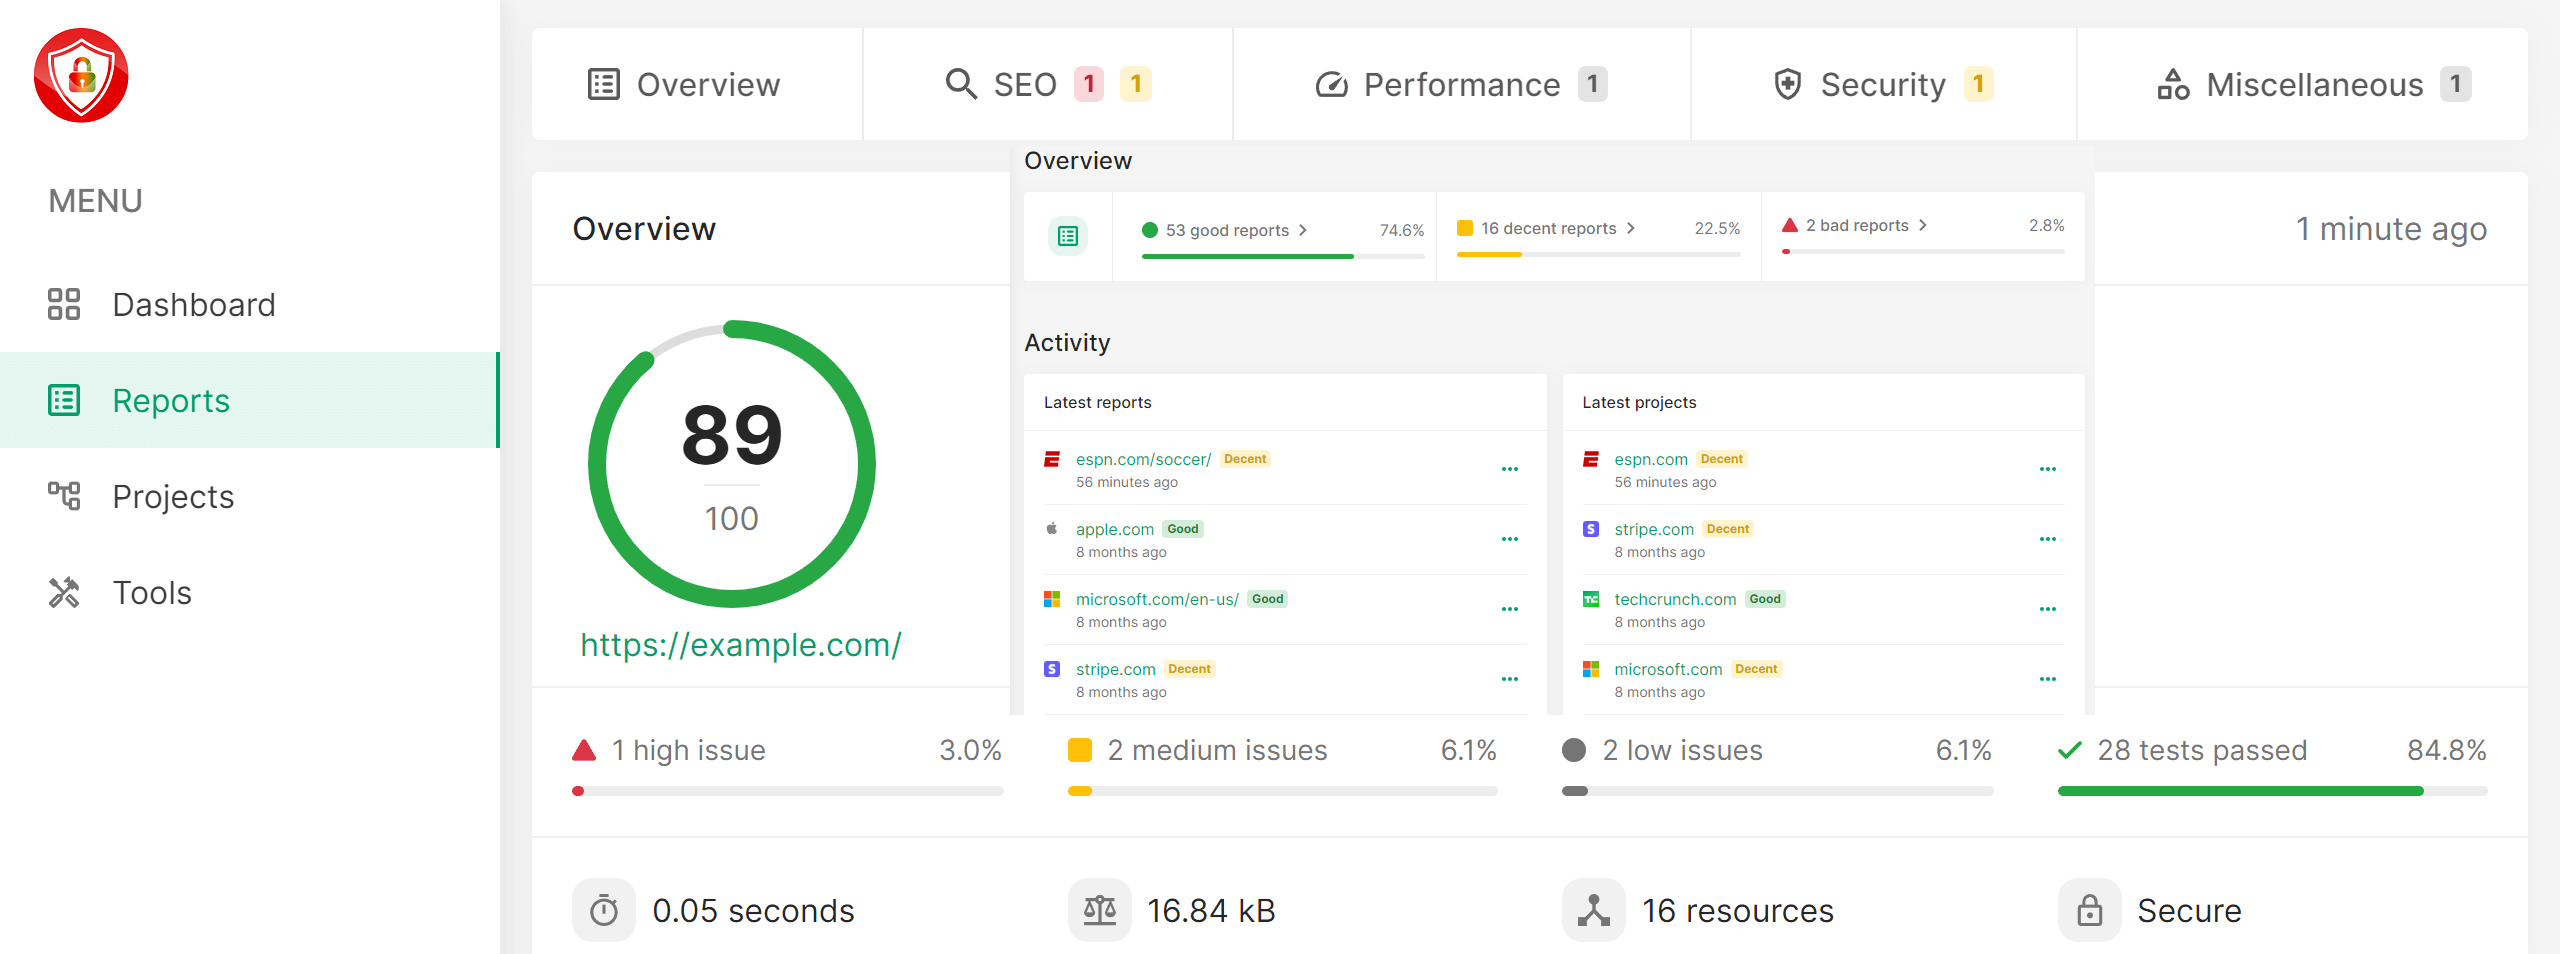
Task: Open the options menu for espn.com/soccer/ report
Action: (x=1510, y=469)
